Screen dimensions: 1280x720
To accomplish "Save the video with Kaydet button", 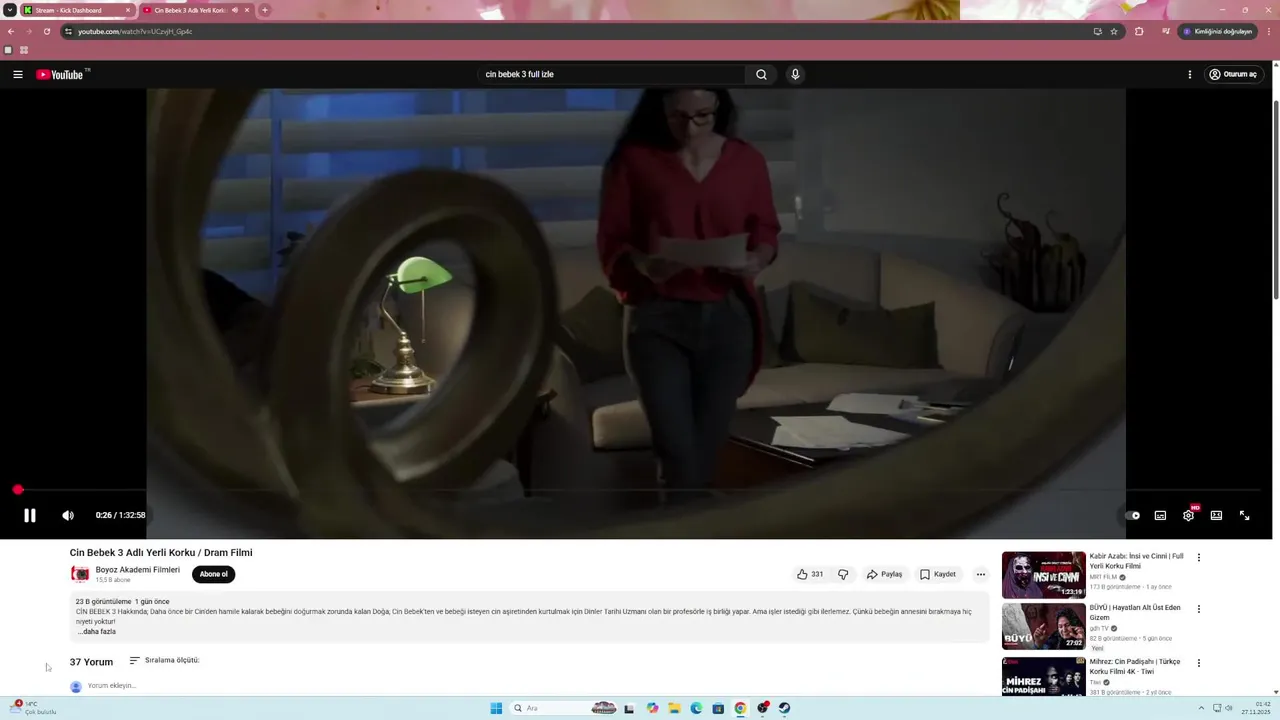I will coord(938,574).
